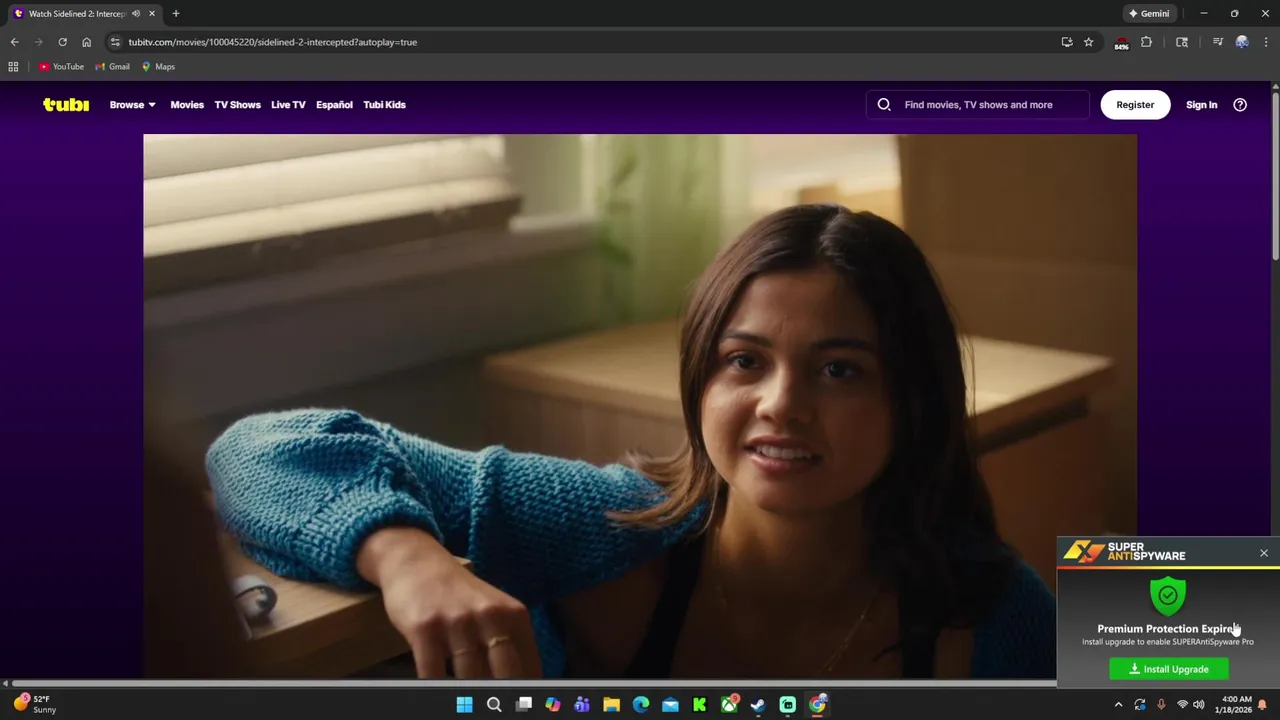This screenshot has width=1280, height=720.
Task: Click the Register button
Action: (x=1135, y=105)
